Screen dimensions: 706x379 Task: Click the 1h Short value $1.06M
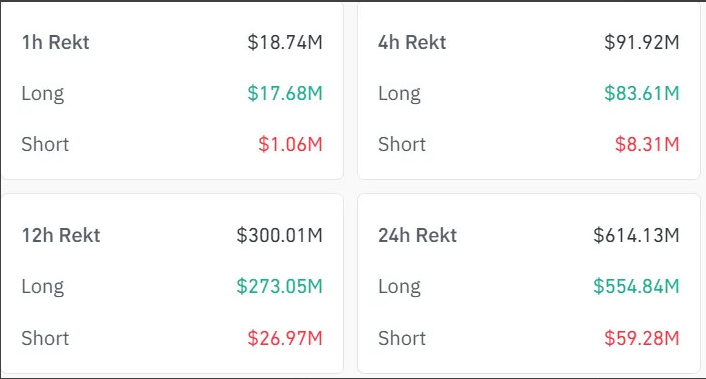coord(290,144)
